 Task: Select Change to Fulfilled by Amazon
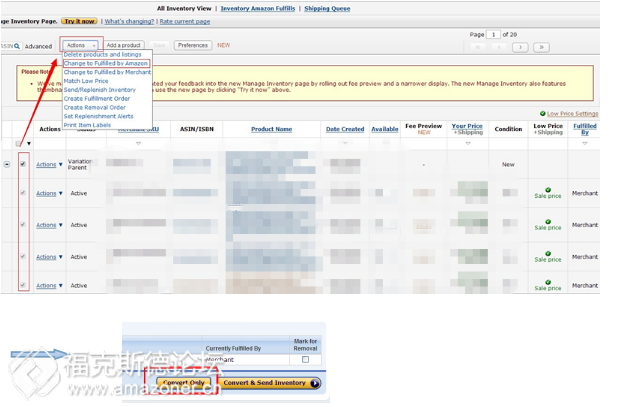click(106, 63)
